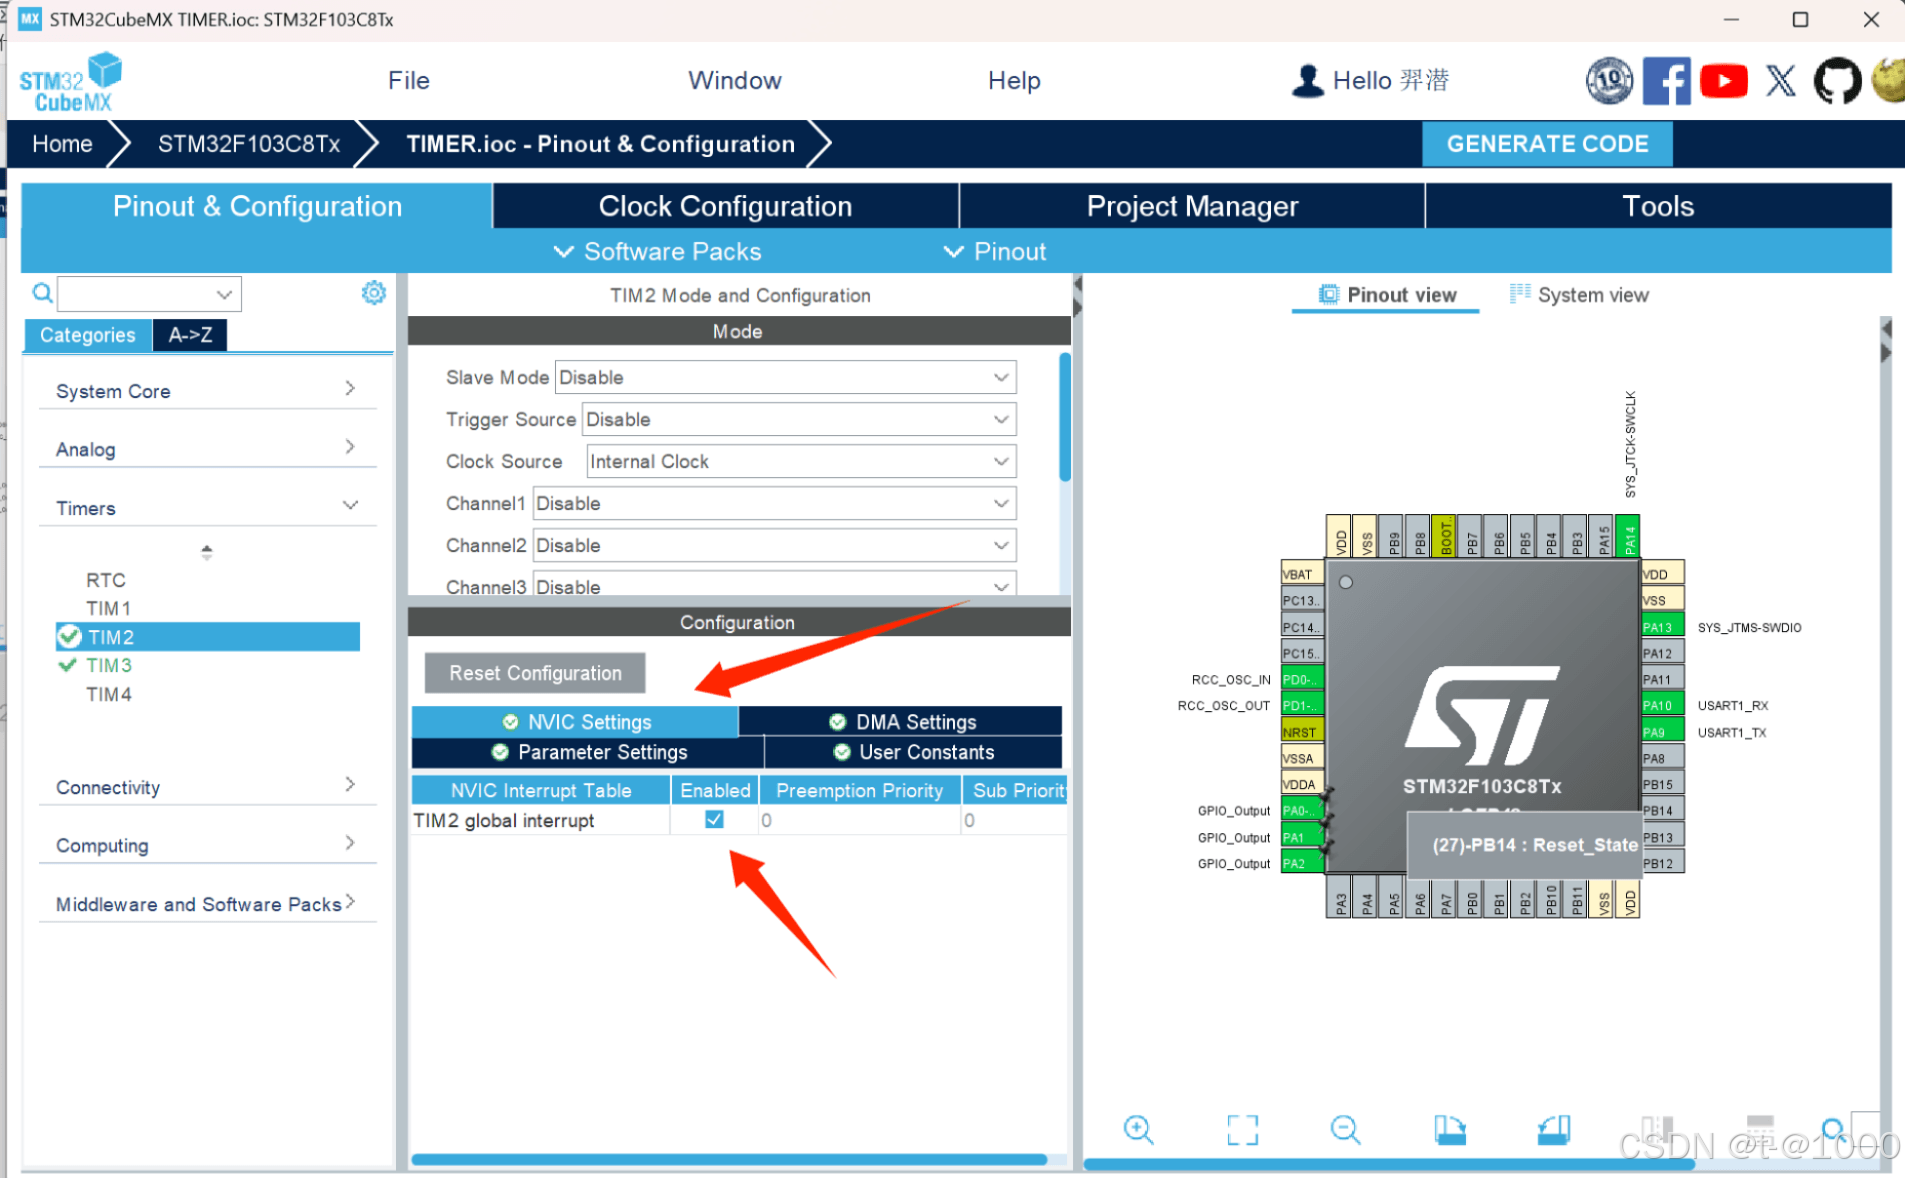Expand the Connectivity category

pyautogui.click(x=207, y=787)
